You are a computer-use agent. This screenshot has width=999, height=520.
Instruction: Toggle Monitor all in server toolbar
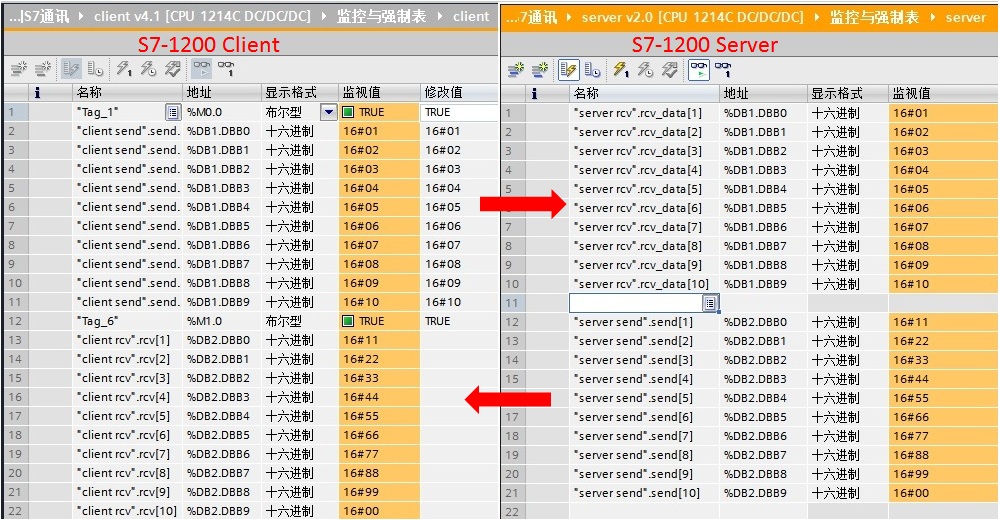click(699, 69)
